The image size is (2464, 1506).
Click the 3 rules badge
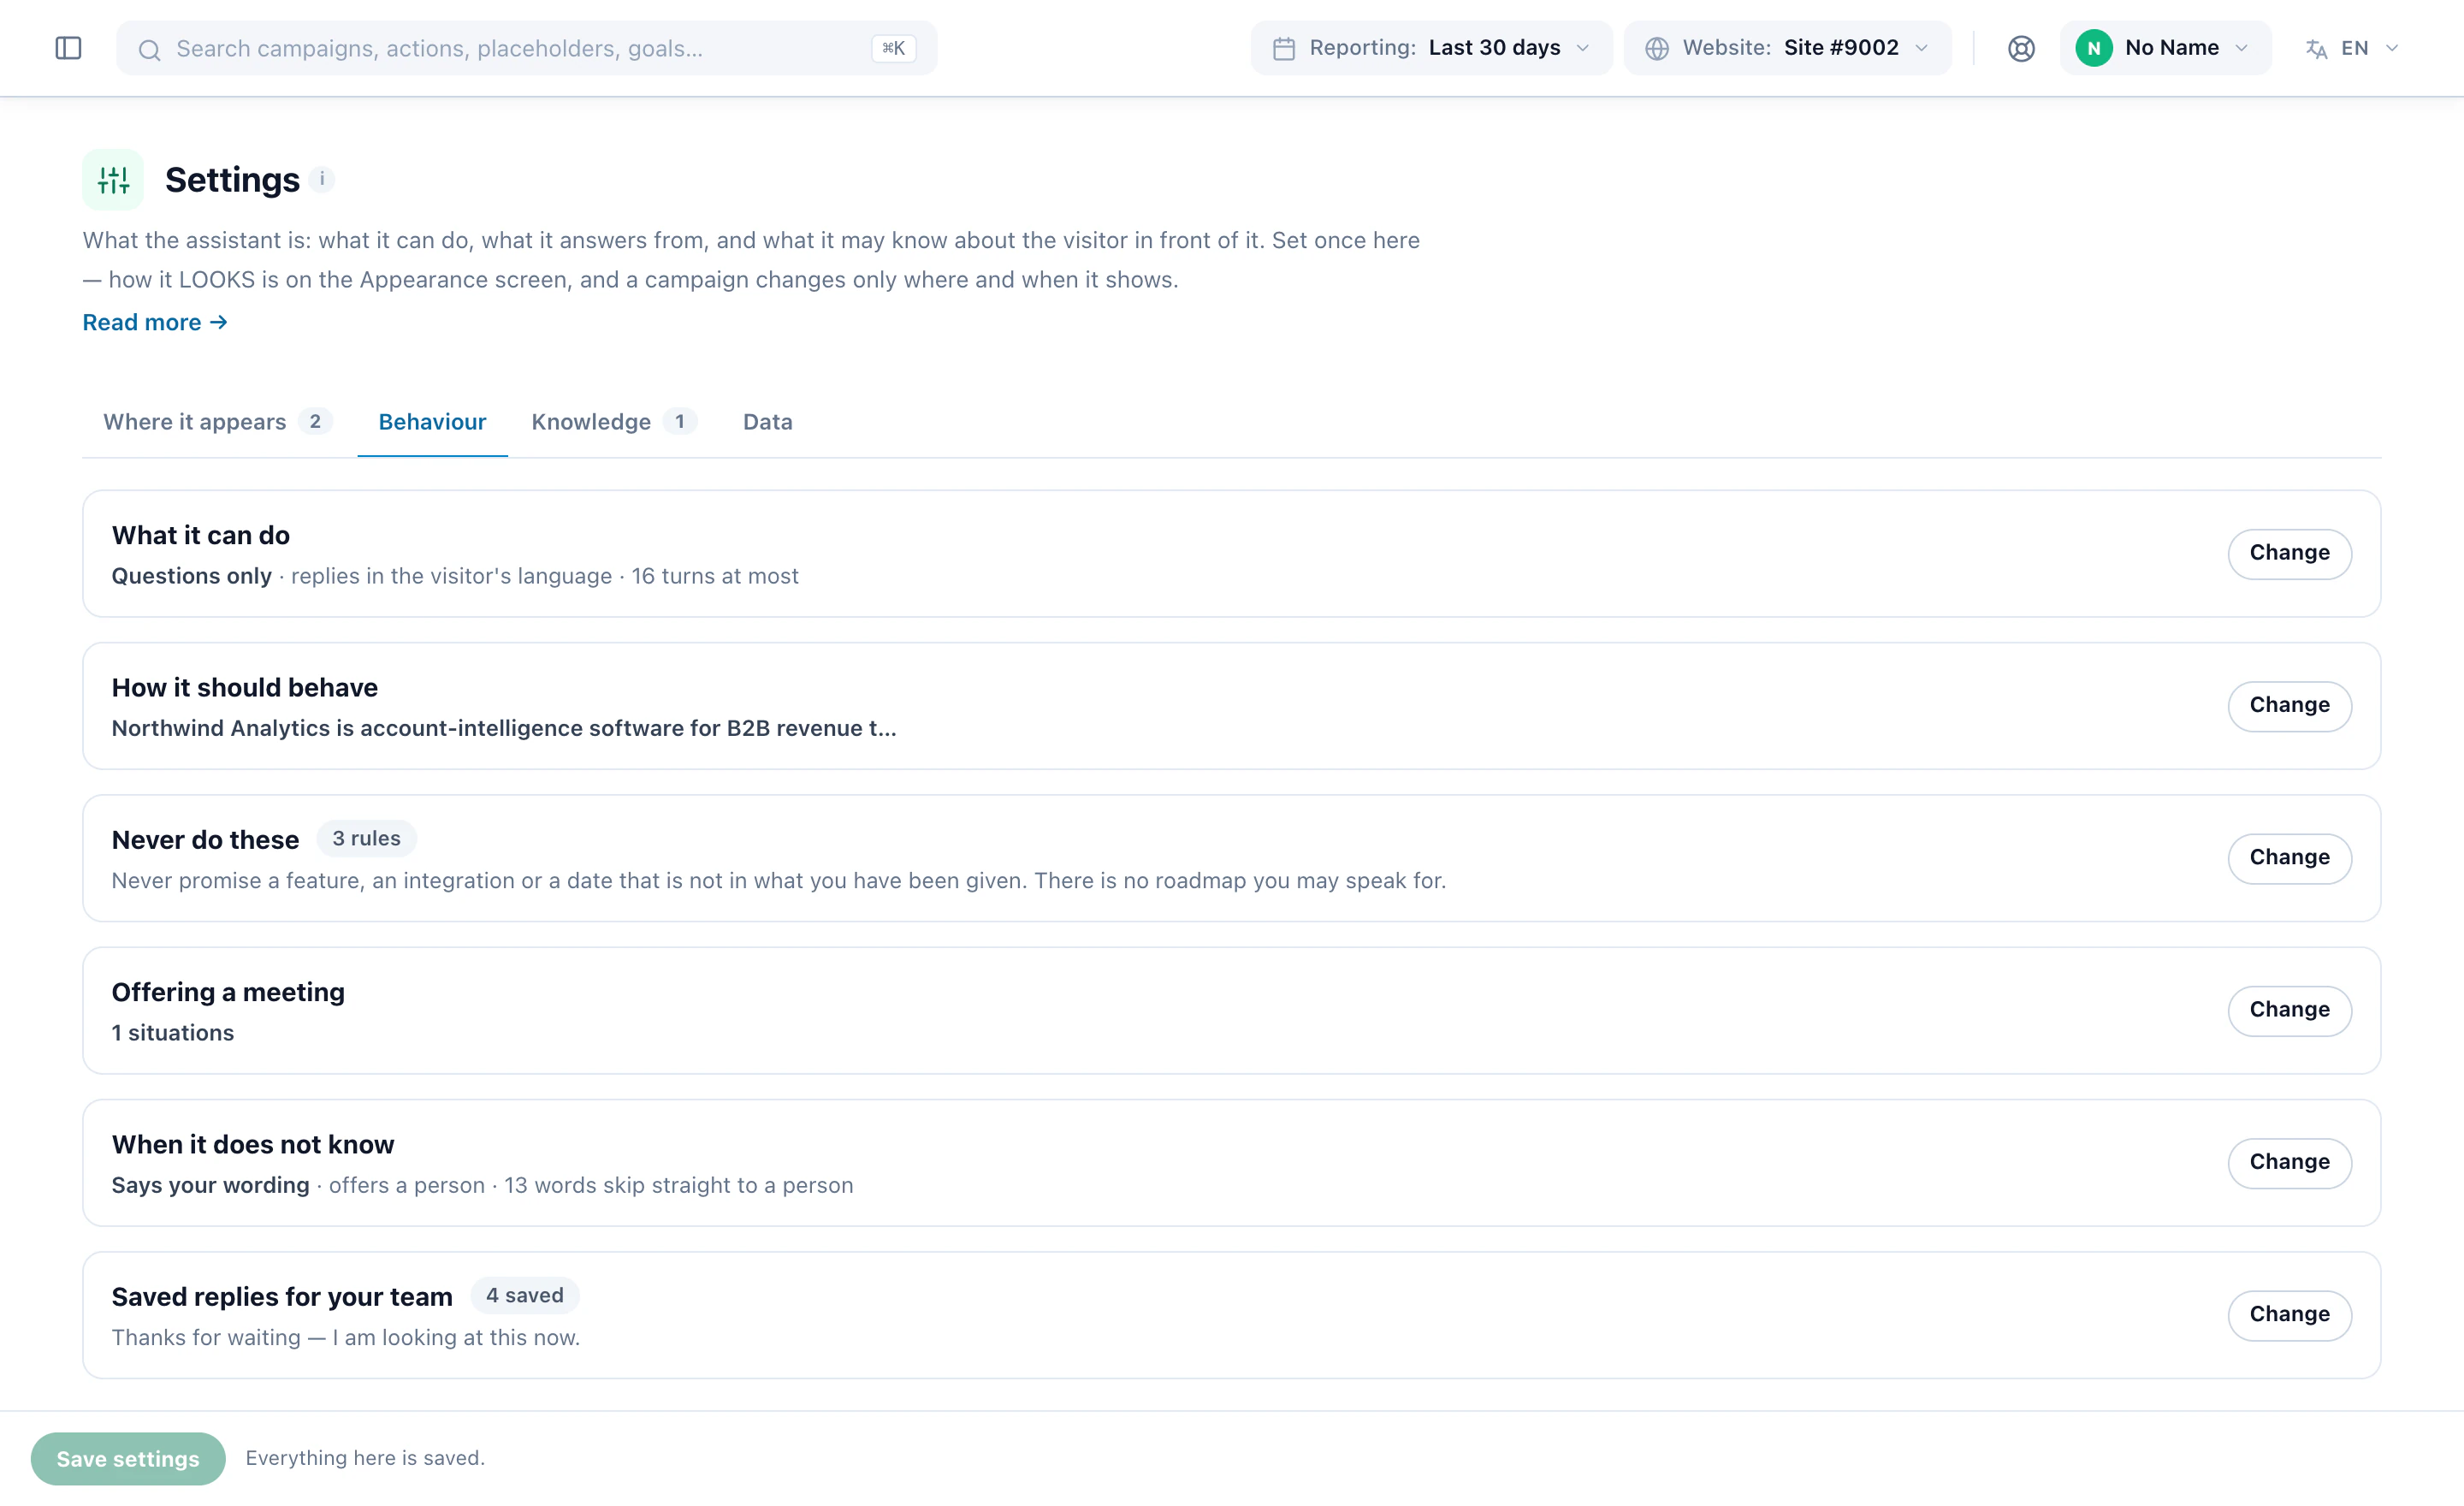366,838
